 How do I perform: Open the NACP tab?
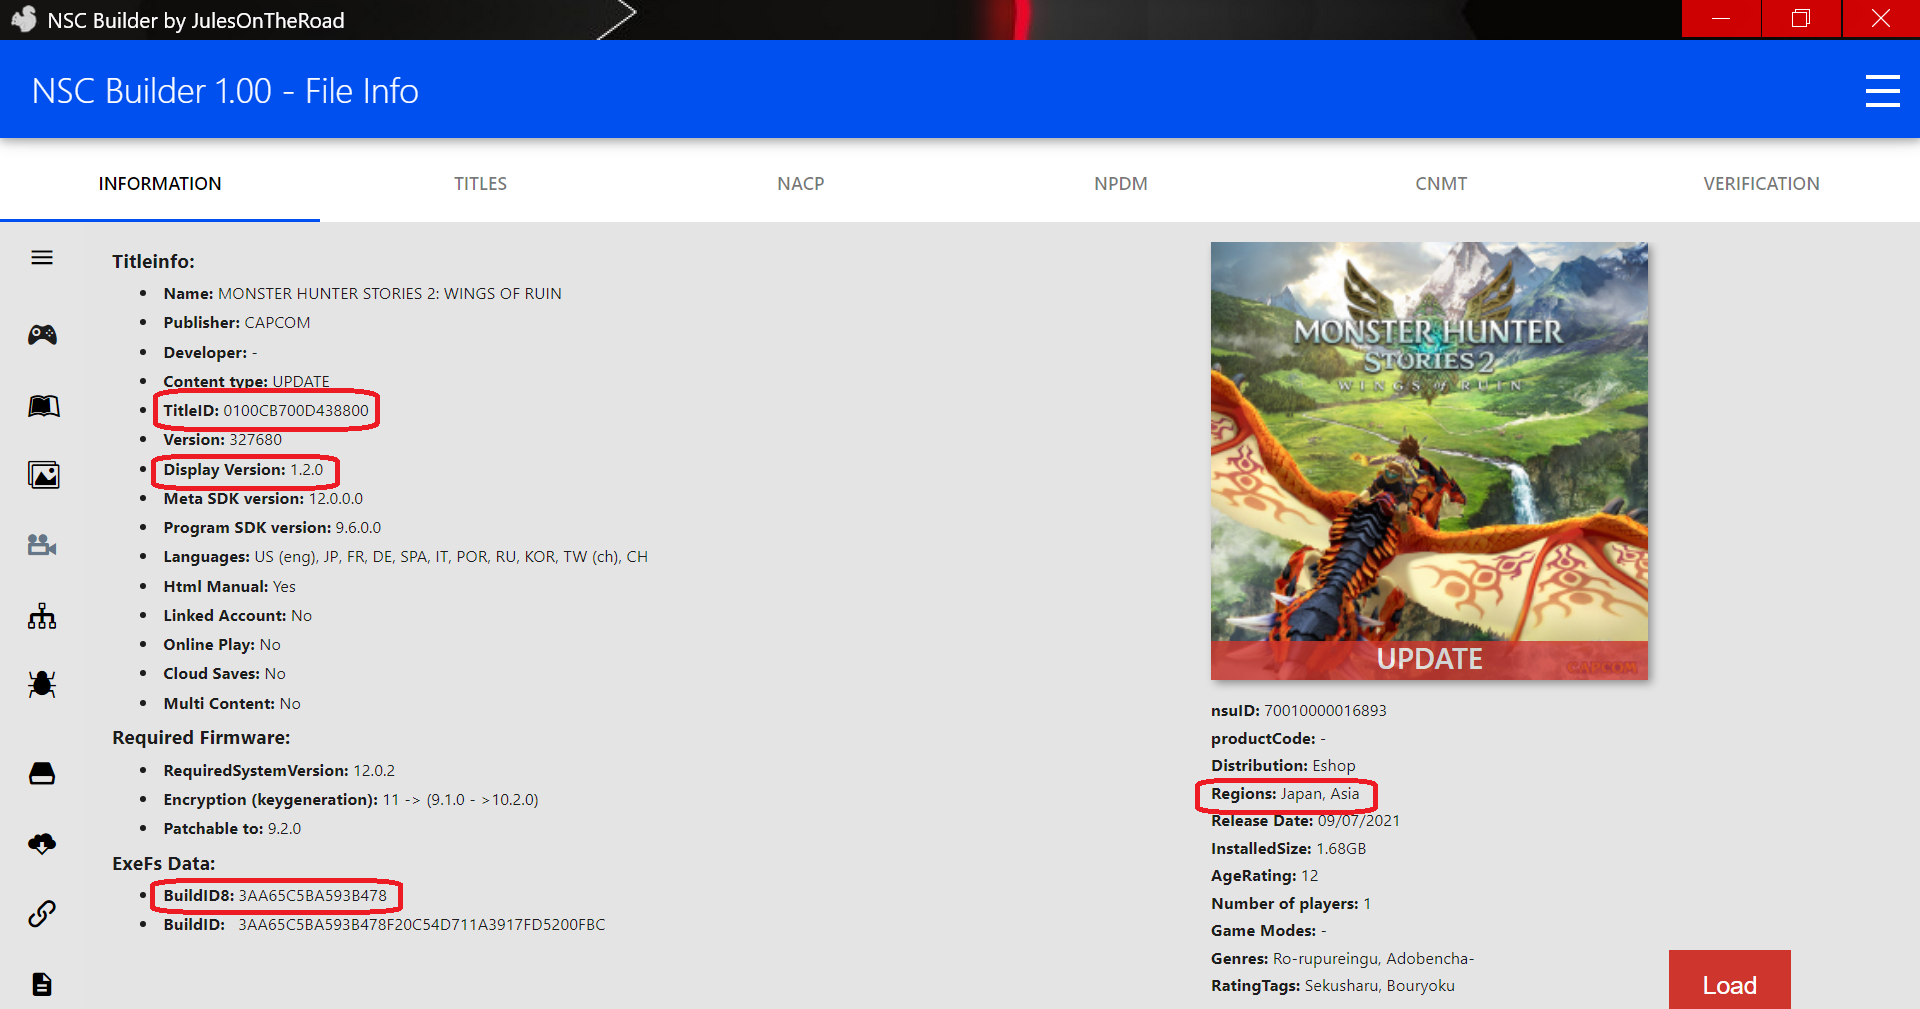pyautogui.click(x=801, y=184)
